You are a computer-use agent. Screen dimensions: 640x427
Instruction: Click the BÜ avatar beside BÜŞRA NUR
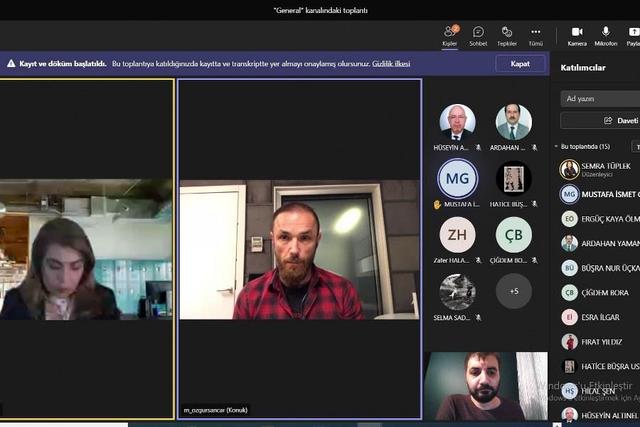tap(569, 268)
